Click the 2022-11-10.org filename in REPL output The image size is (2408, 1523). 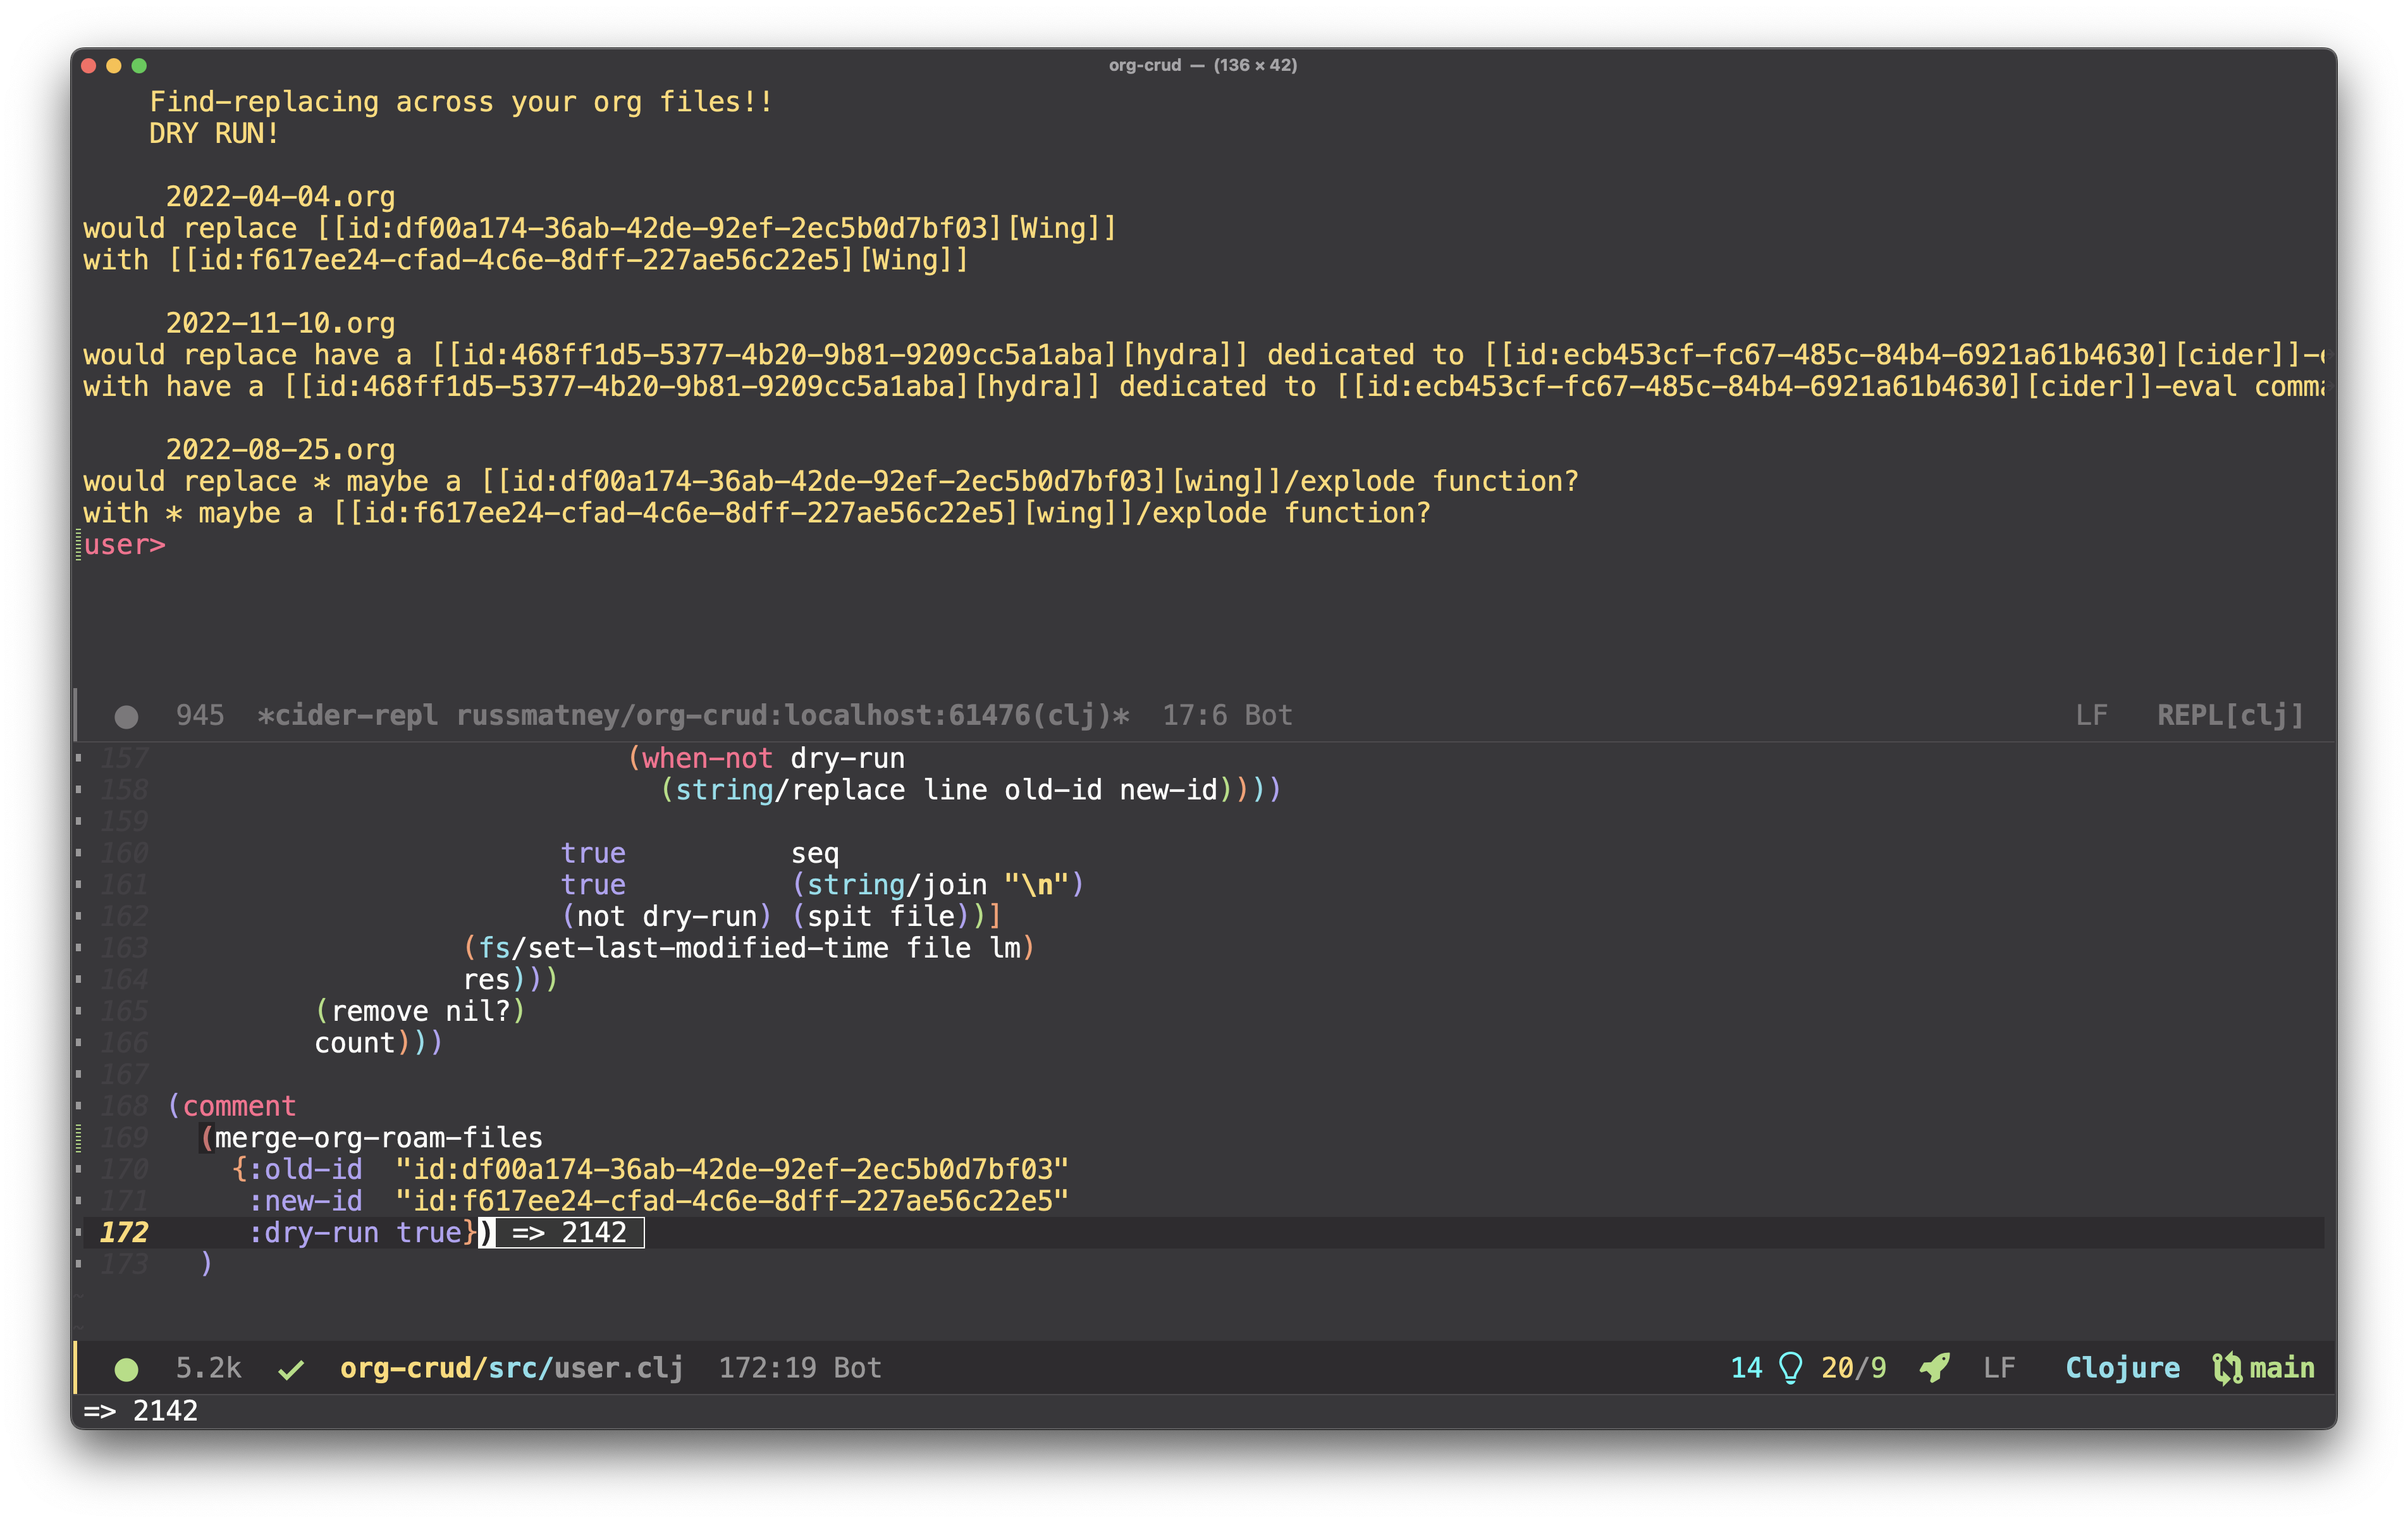tap(280, 323)
